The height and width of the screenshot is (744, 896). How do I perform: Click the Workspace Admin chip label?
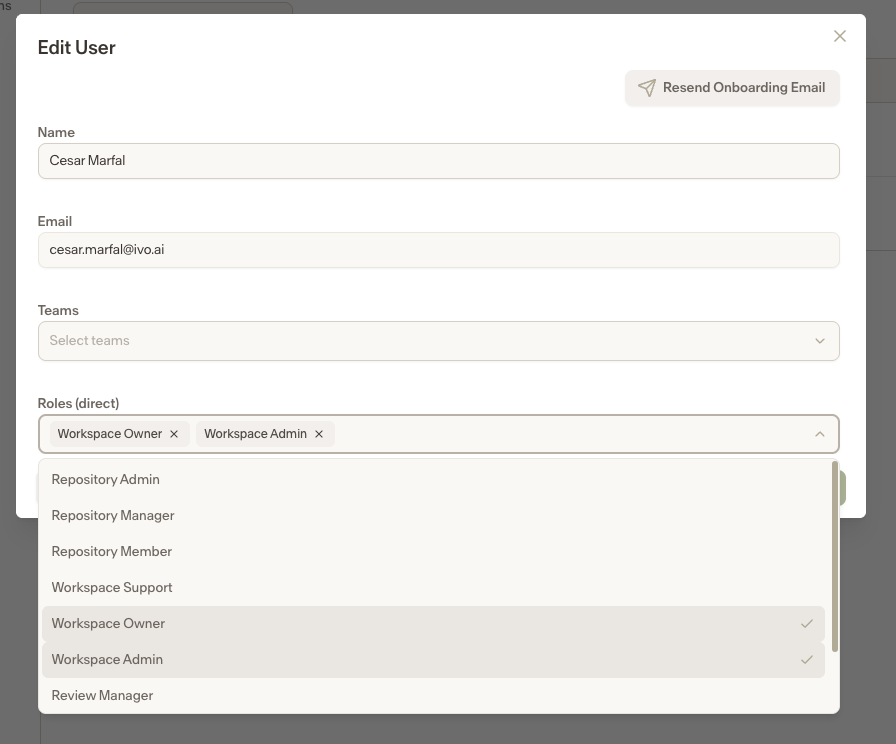coord(255,434)
